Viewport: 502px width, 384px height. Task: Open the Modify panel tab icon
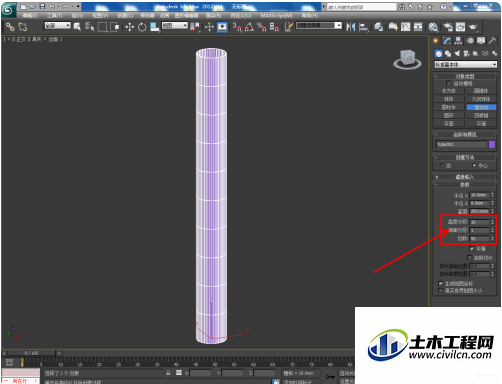coord(447,41)
